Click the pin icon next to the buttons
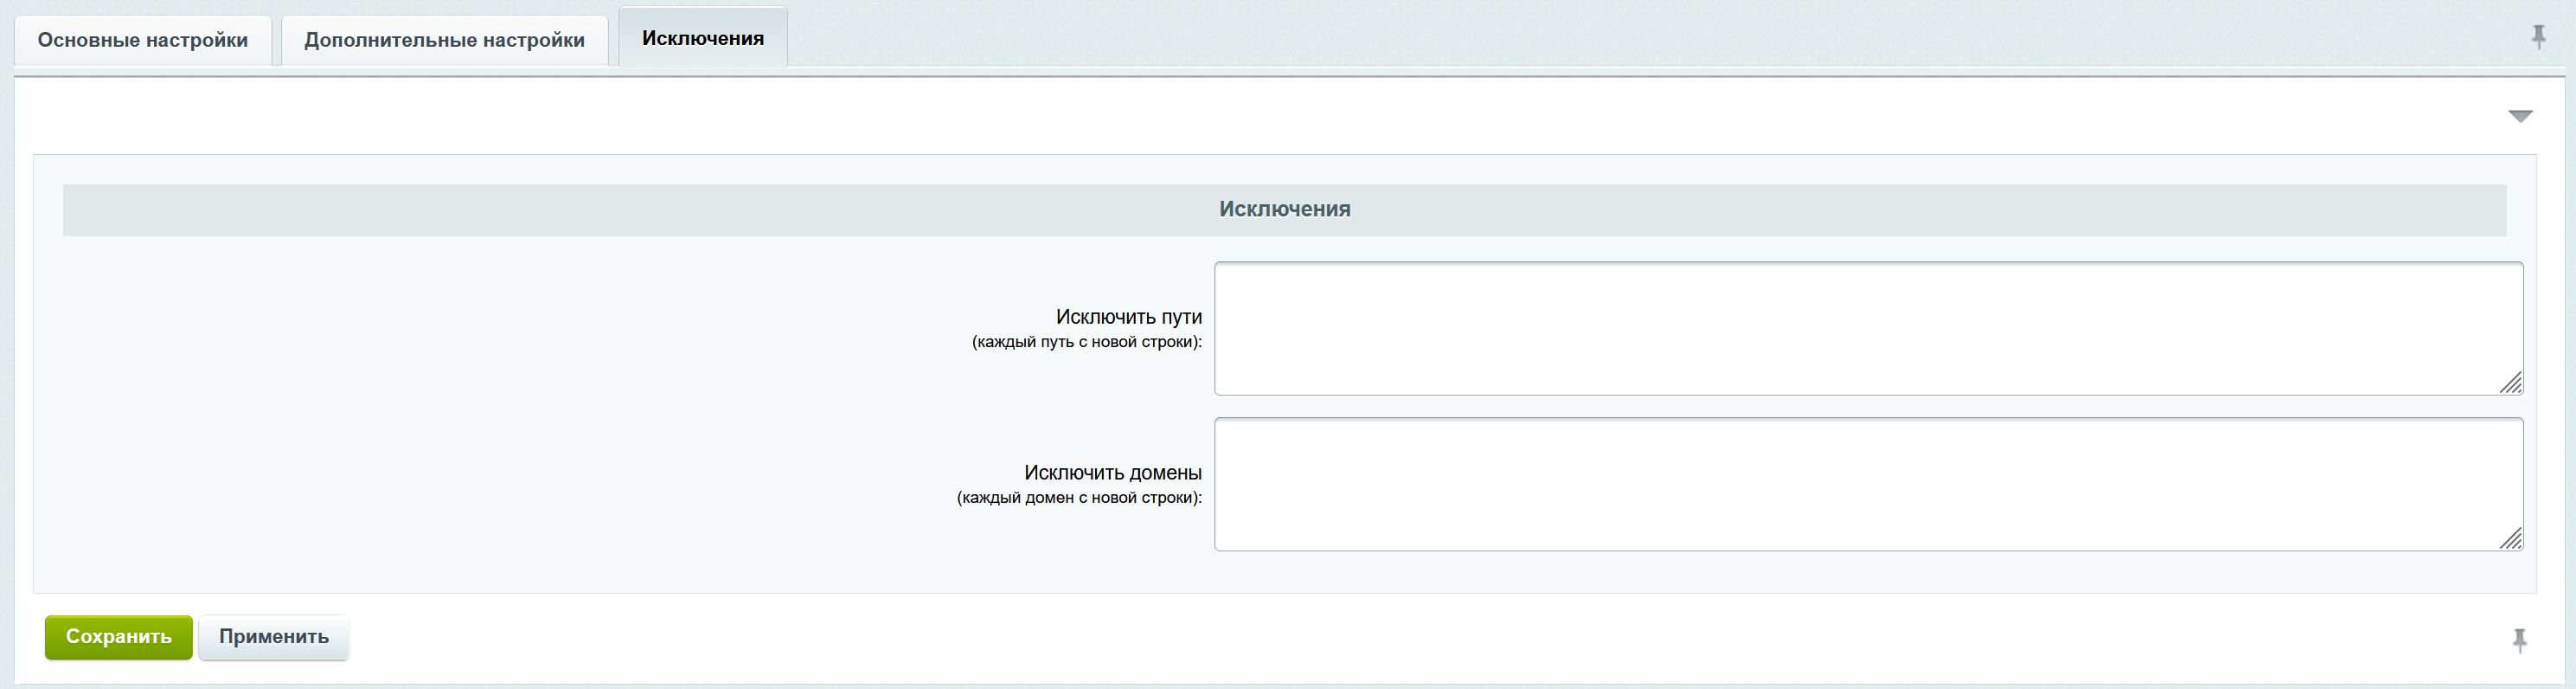 click(x=2520, y=640)
